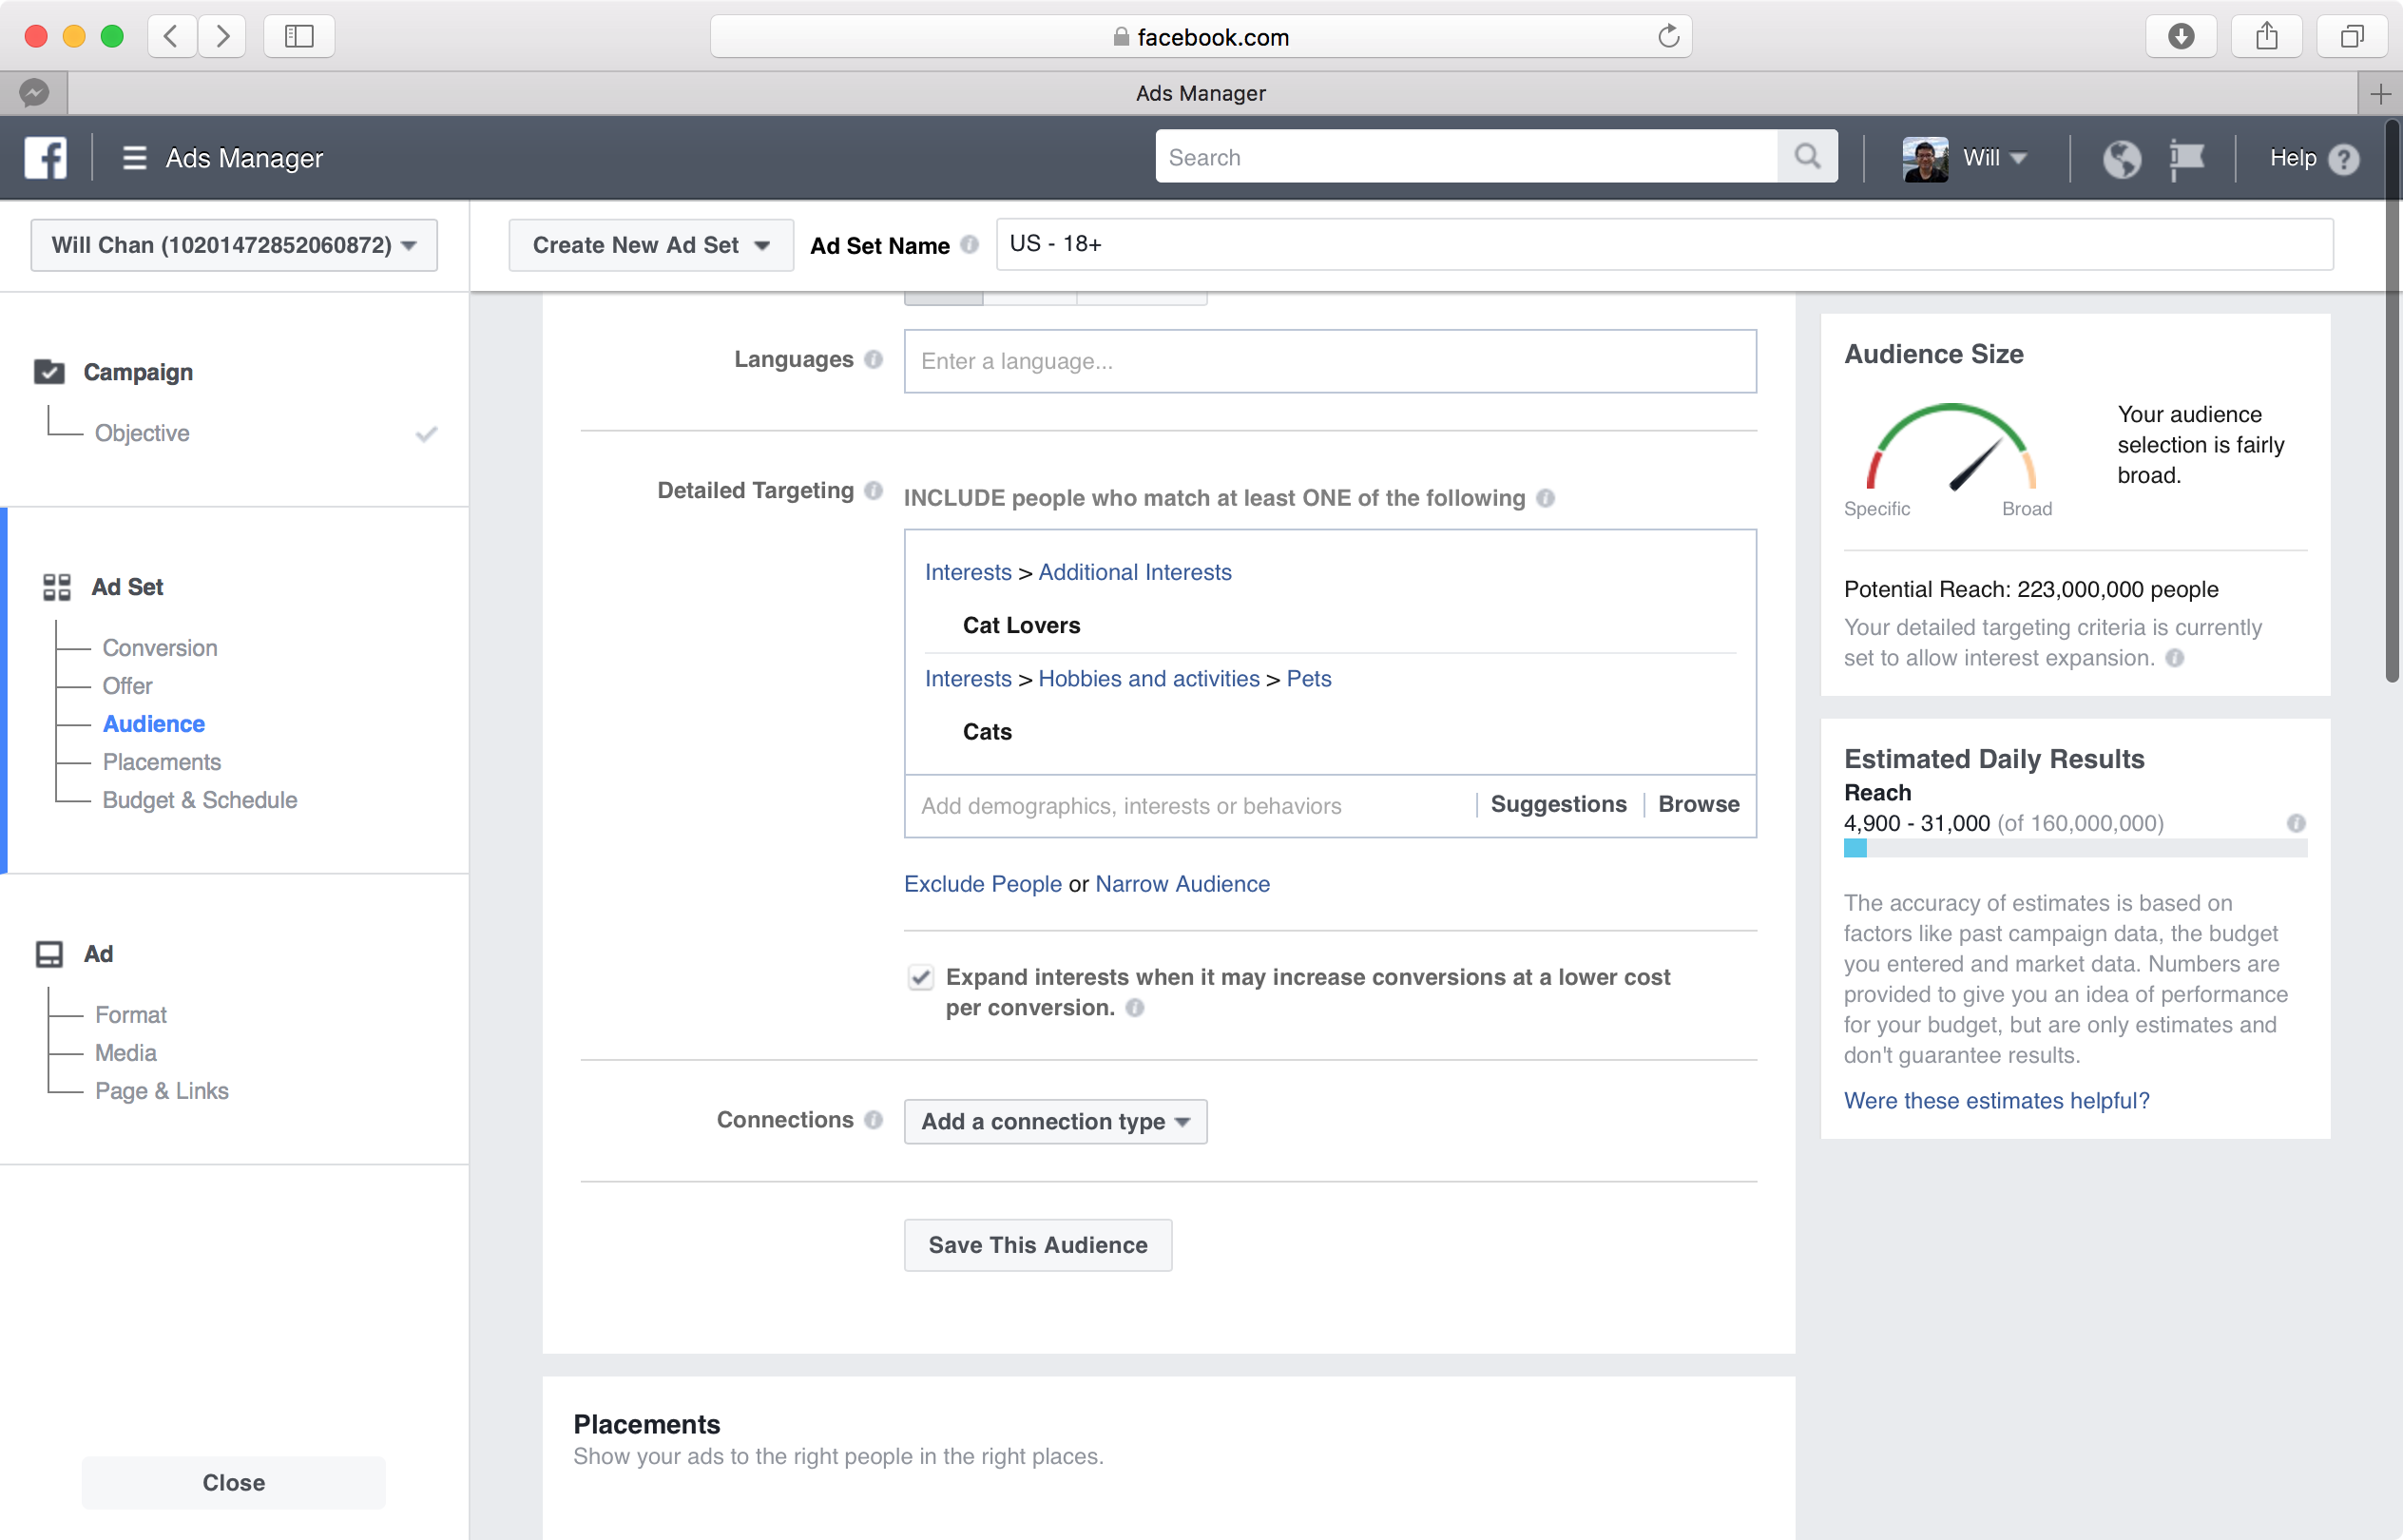Click Will's profile picture thumbnail
Screen dimensions: 2403x1540
coord(1925,158)
